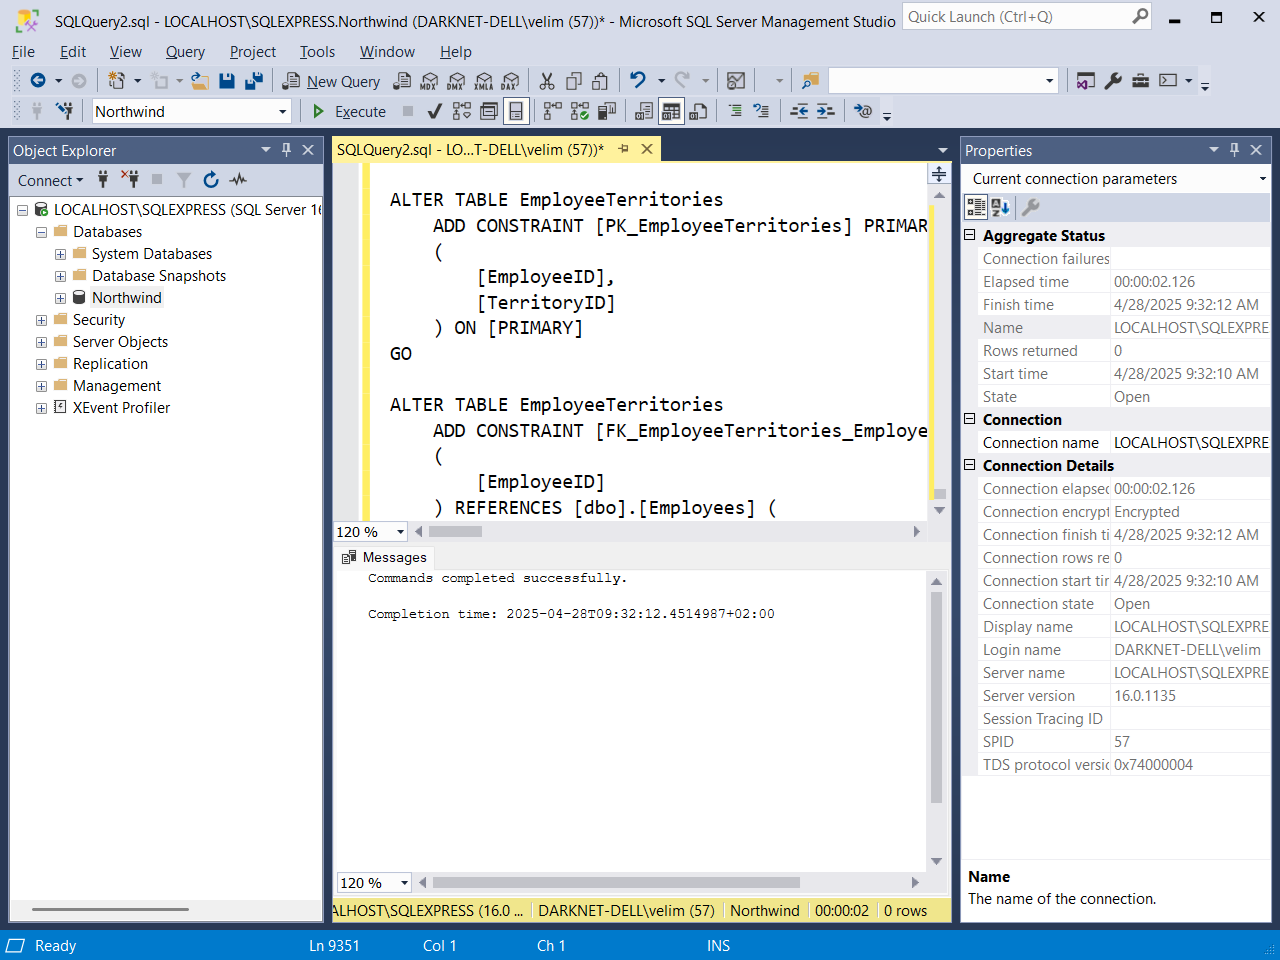Click the Save All toolbar icon
The width and height of the screenshot is (1280, 960).
pos(254,81)
